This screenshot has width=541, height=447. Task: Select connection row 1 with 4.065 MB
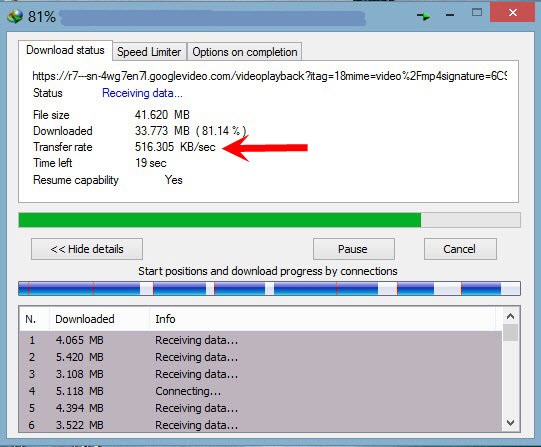point(260,340)
